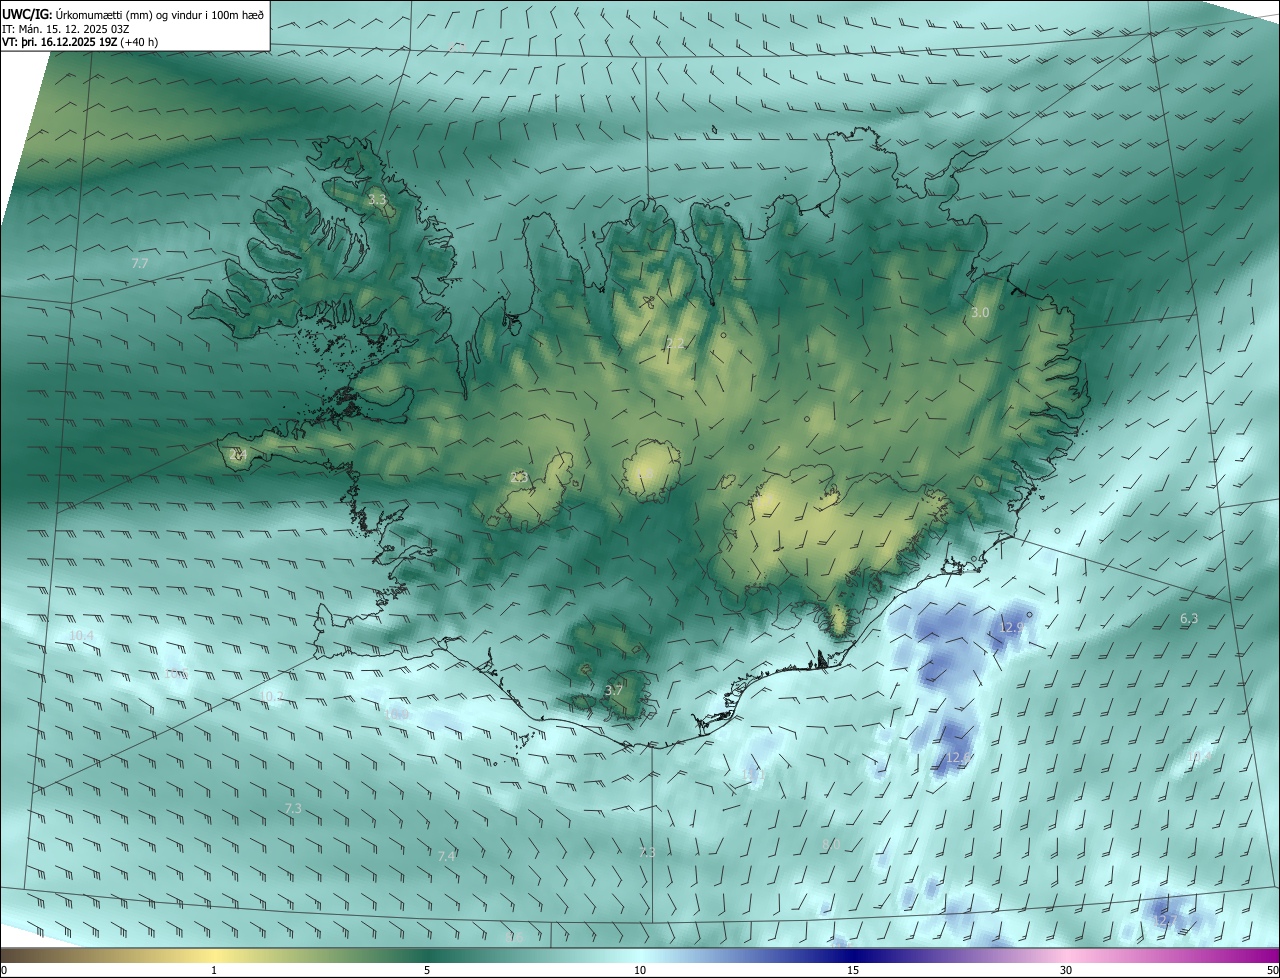This screenshot has height=978, width=1280.
Task: Click the 2.4 value label on the western peninsula
Action: click(237, 454)
